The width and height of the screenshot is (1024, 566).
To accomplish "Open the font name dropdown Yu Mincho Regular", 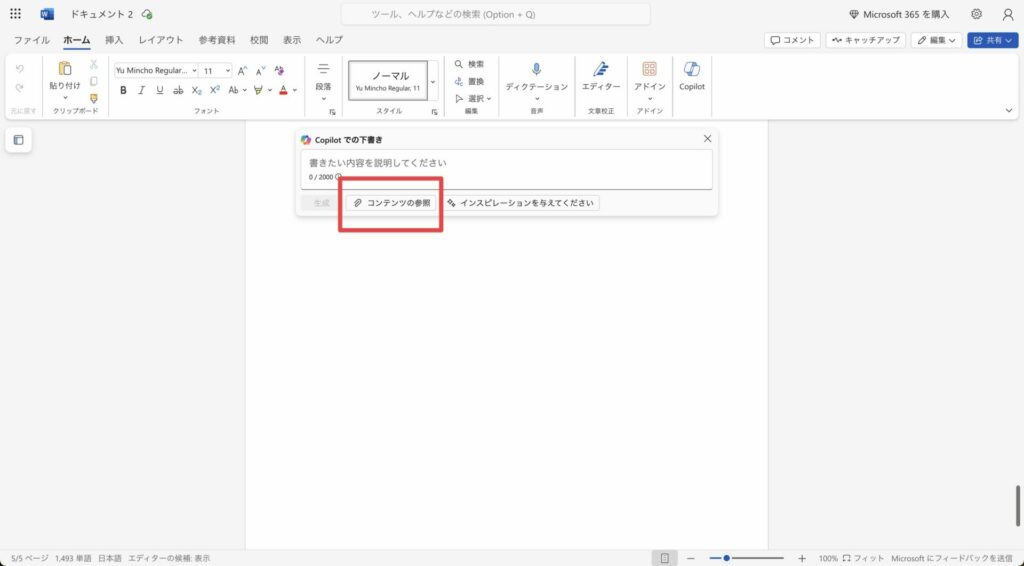I will (155, 71).
